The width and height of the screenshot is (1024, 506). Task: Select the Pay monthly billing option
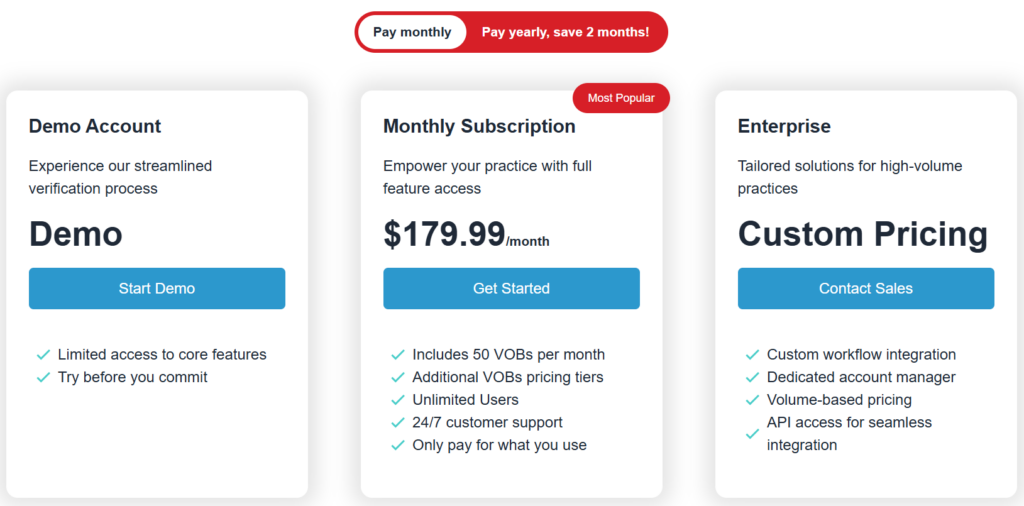click(412, 32)
